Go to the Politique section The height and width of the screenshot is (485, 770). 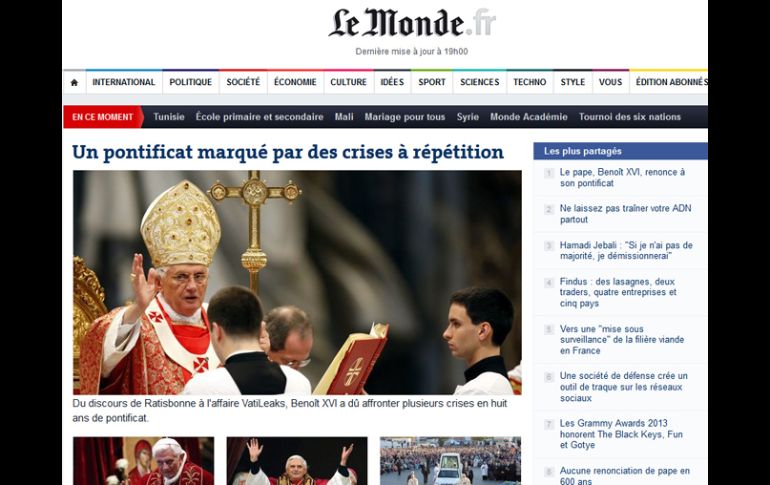(191, 82)
